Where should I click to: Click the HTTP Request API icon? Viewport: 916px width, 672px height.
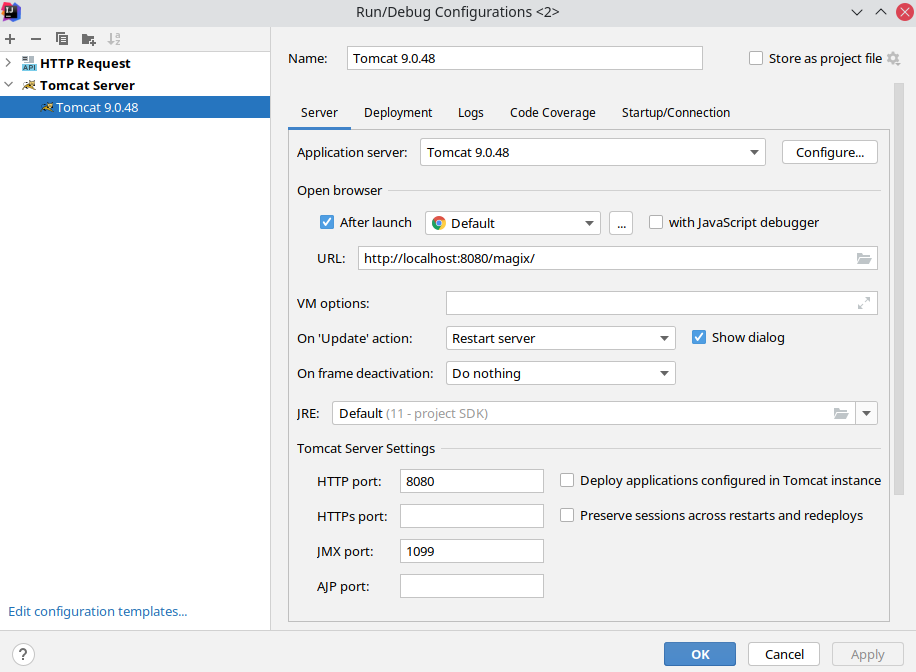coord(29,63)
